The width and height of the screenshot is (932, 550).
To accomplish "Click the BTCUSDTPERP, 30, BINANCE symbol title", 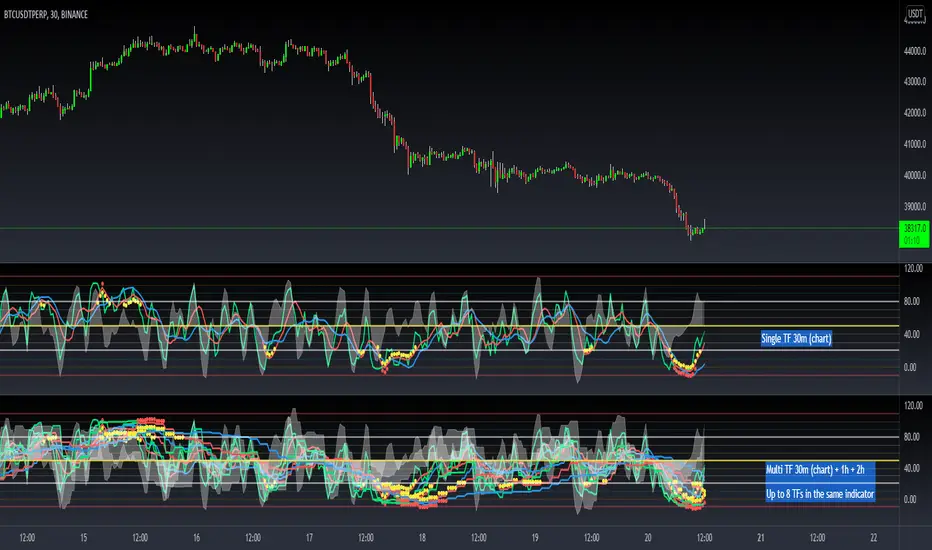I will pyautogui.click(x=46, y=14).
